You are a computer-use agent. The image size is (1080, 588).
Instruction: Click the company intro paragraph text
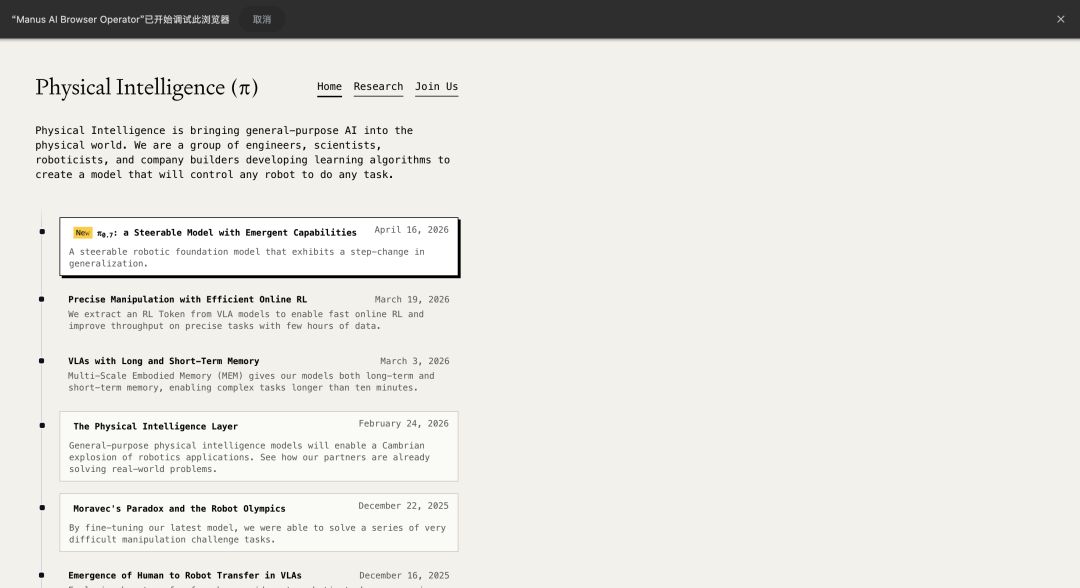[x=242, y=152]
